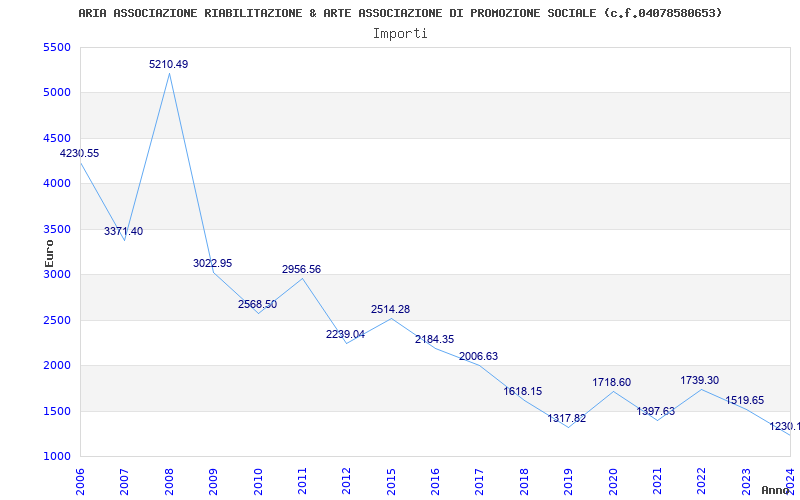Click the 2006.63 value label
Viewport: 800px width, 500px height.
pyautogui.click(x=478, y=357)
